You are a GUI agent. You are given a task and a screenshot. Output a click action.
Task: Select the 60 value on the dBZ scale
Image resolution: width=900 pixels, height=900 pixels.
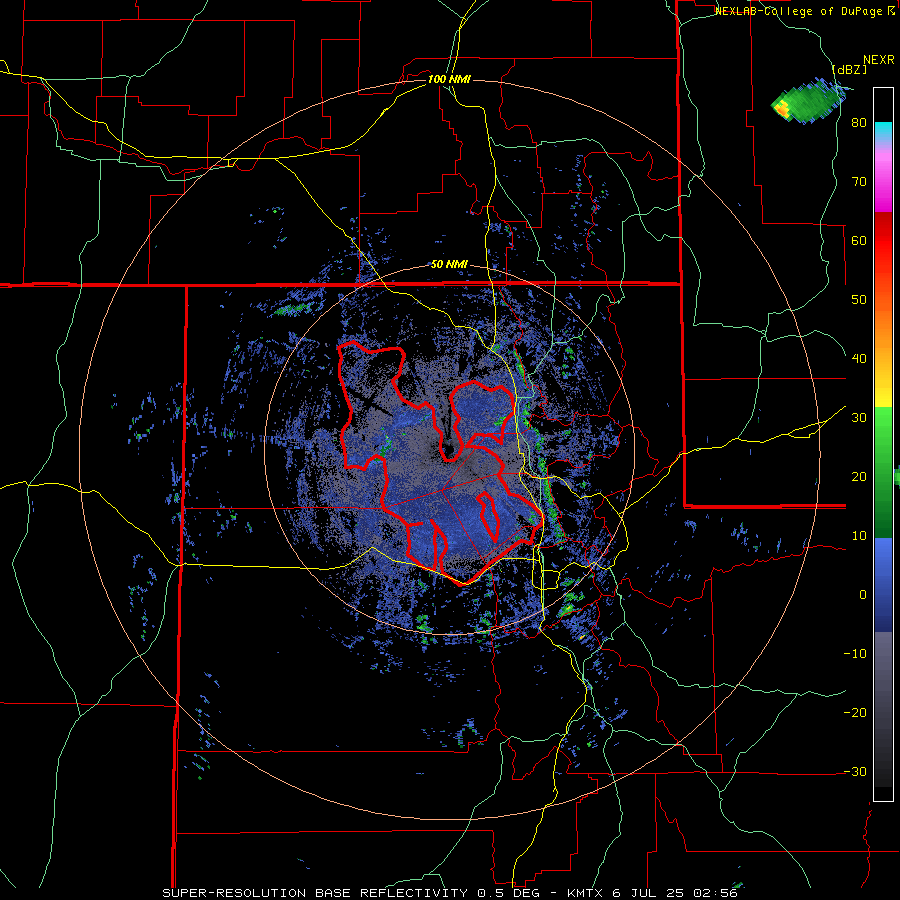point(859,240)
